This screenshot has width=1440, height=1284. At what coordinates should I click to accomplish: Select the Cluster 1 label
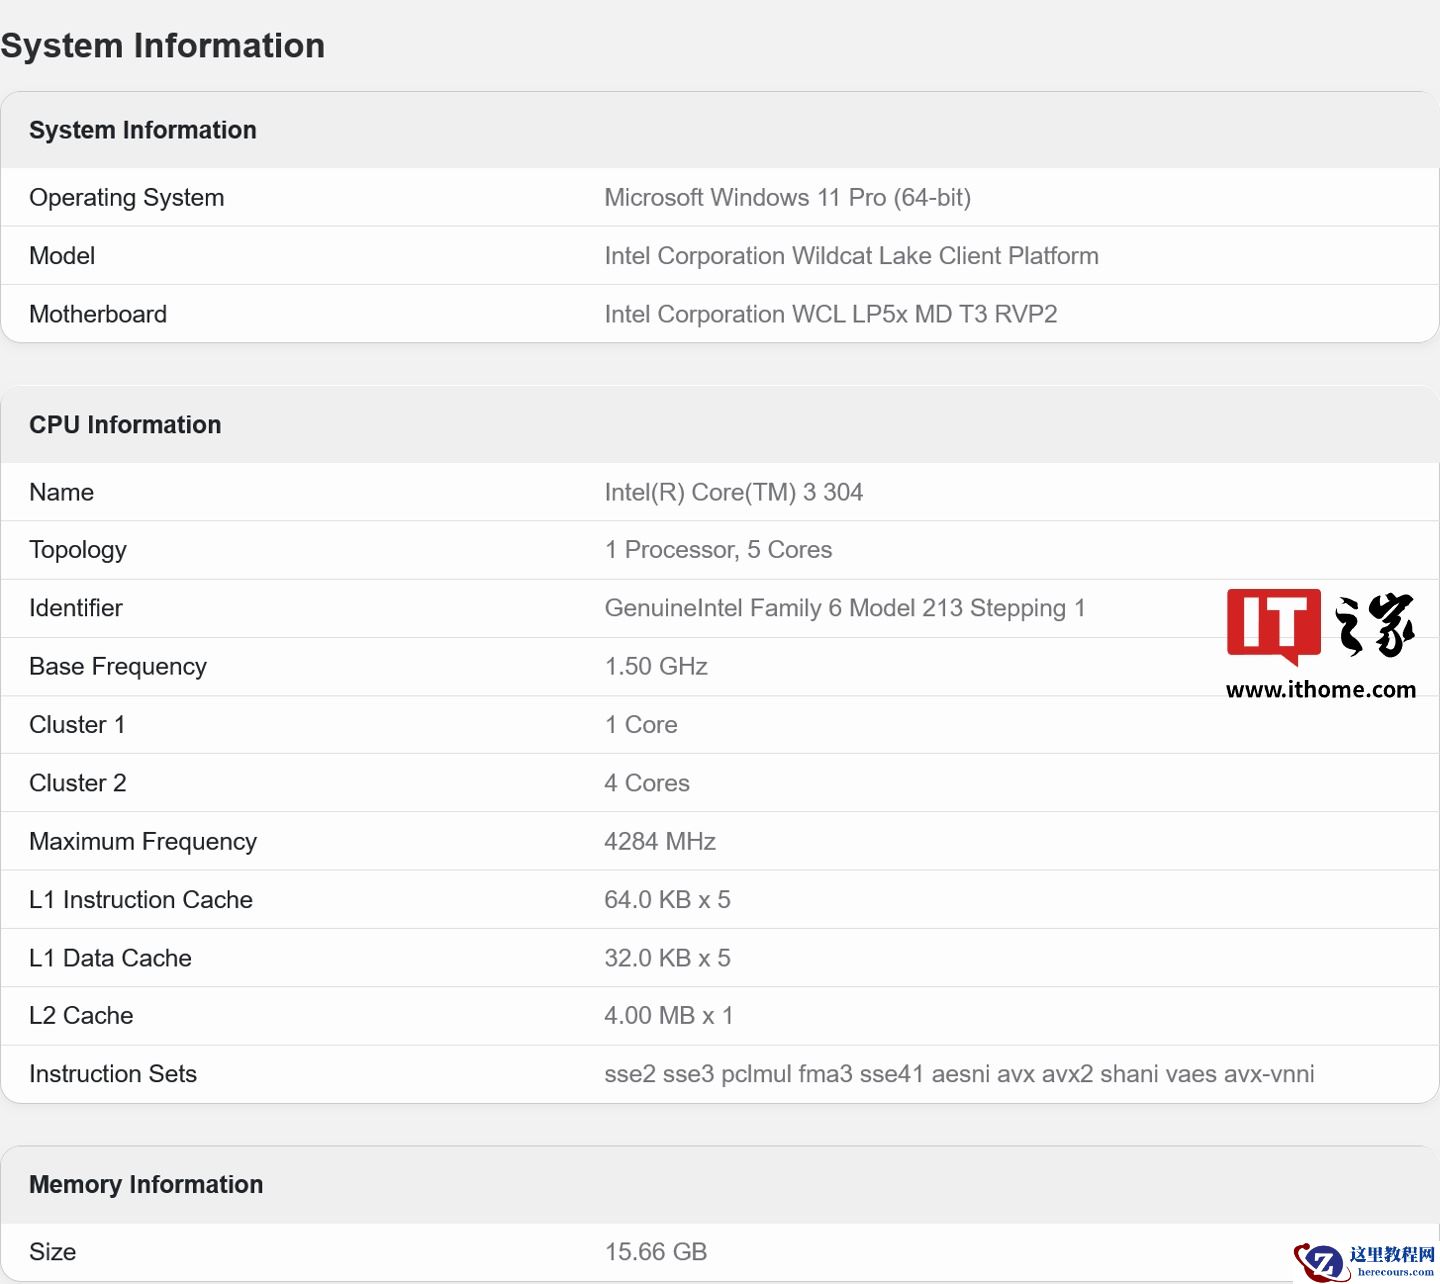pos(77,724)
